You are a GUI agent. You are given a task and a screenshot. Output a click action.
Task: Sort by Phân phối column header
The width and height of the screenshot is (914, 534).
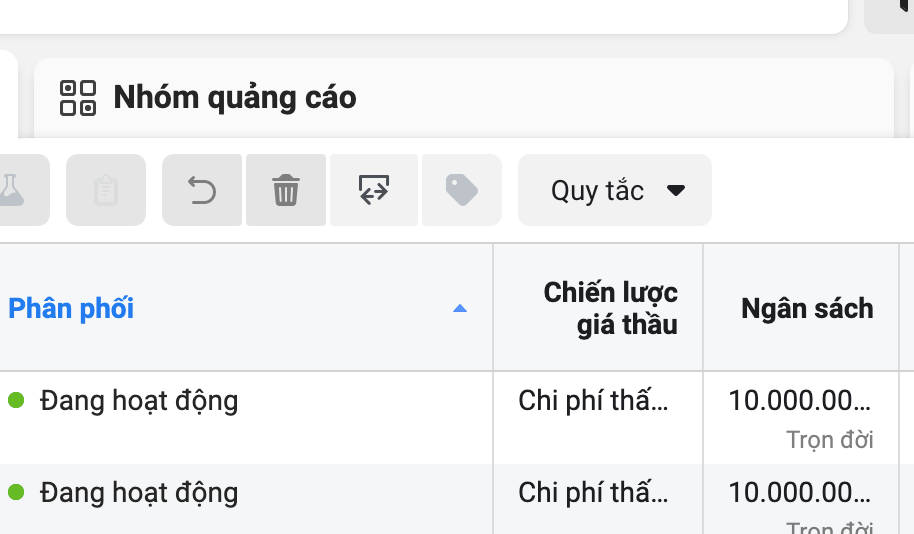click(x=71, y=308)
